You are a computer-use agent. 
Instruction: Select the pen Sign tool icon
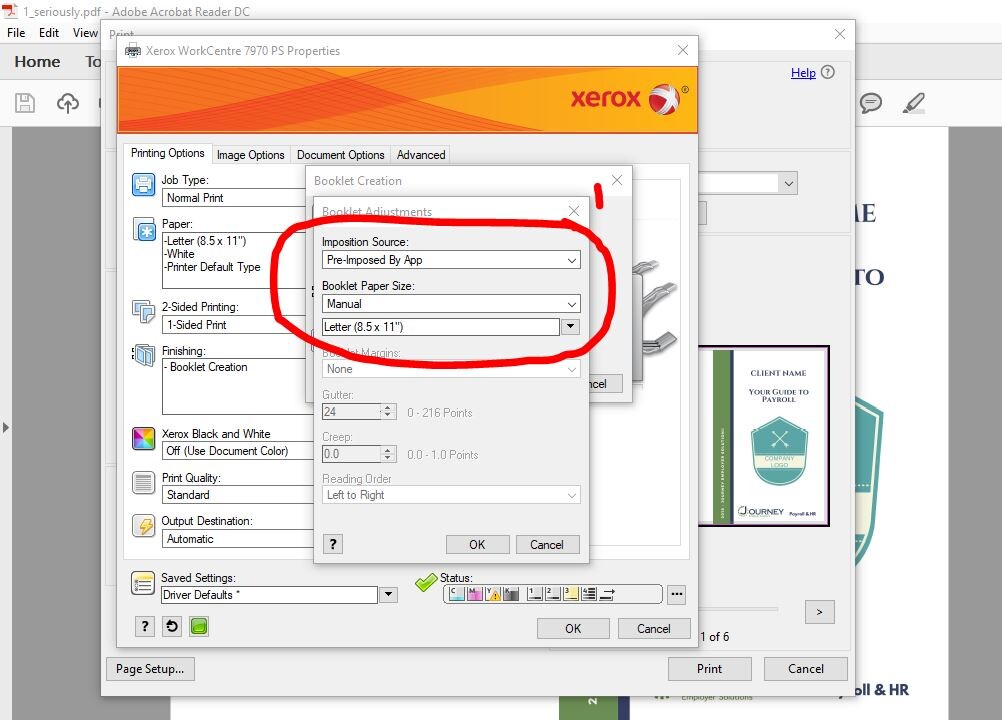pos(914,103)
